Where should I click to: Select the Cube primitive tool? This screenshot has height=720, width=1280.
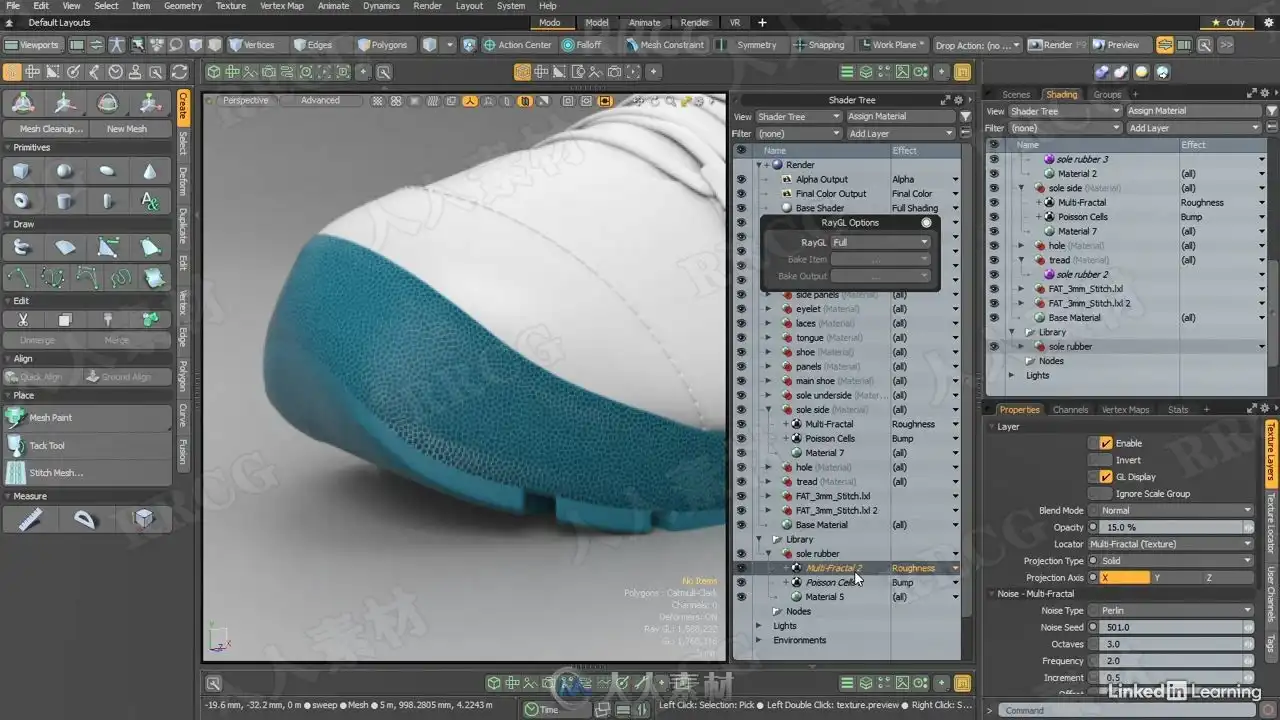[22, 172]
